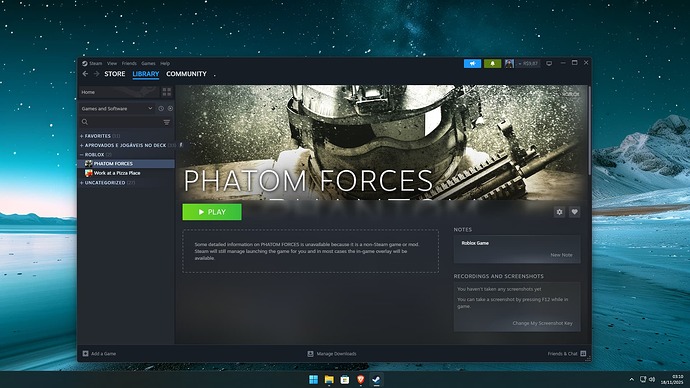690x388 pixels.
Task: Click Steam icon in taskbar
Action: tap(376, 380)
